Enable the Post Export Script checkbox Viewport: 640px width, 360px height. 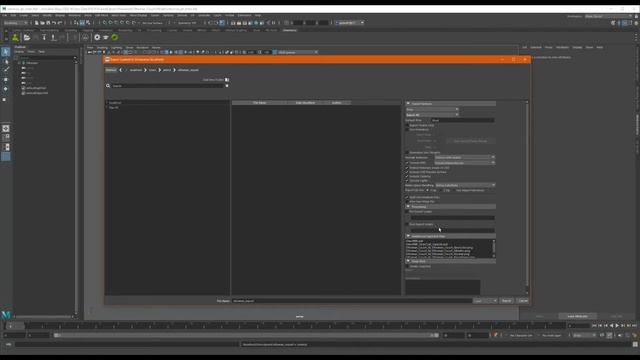tap(407, 224)
